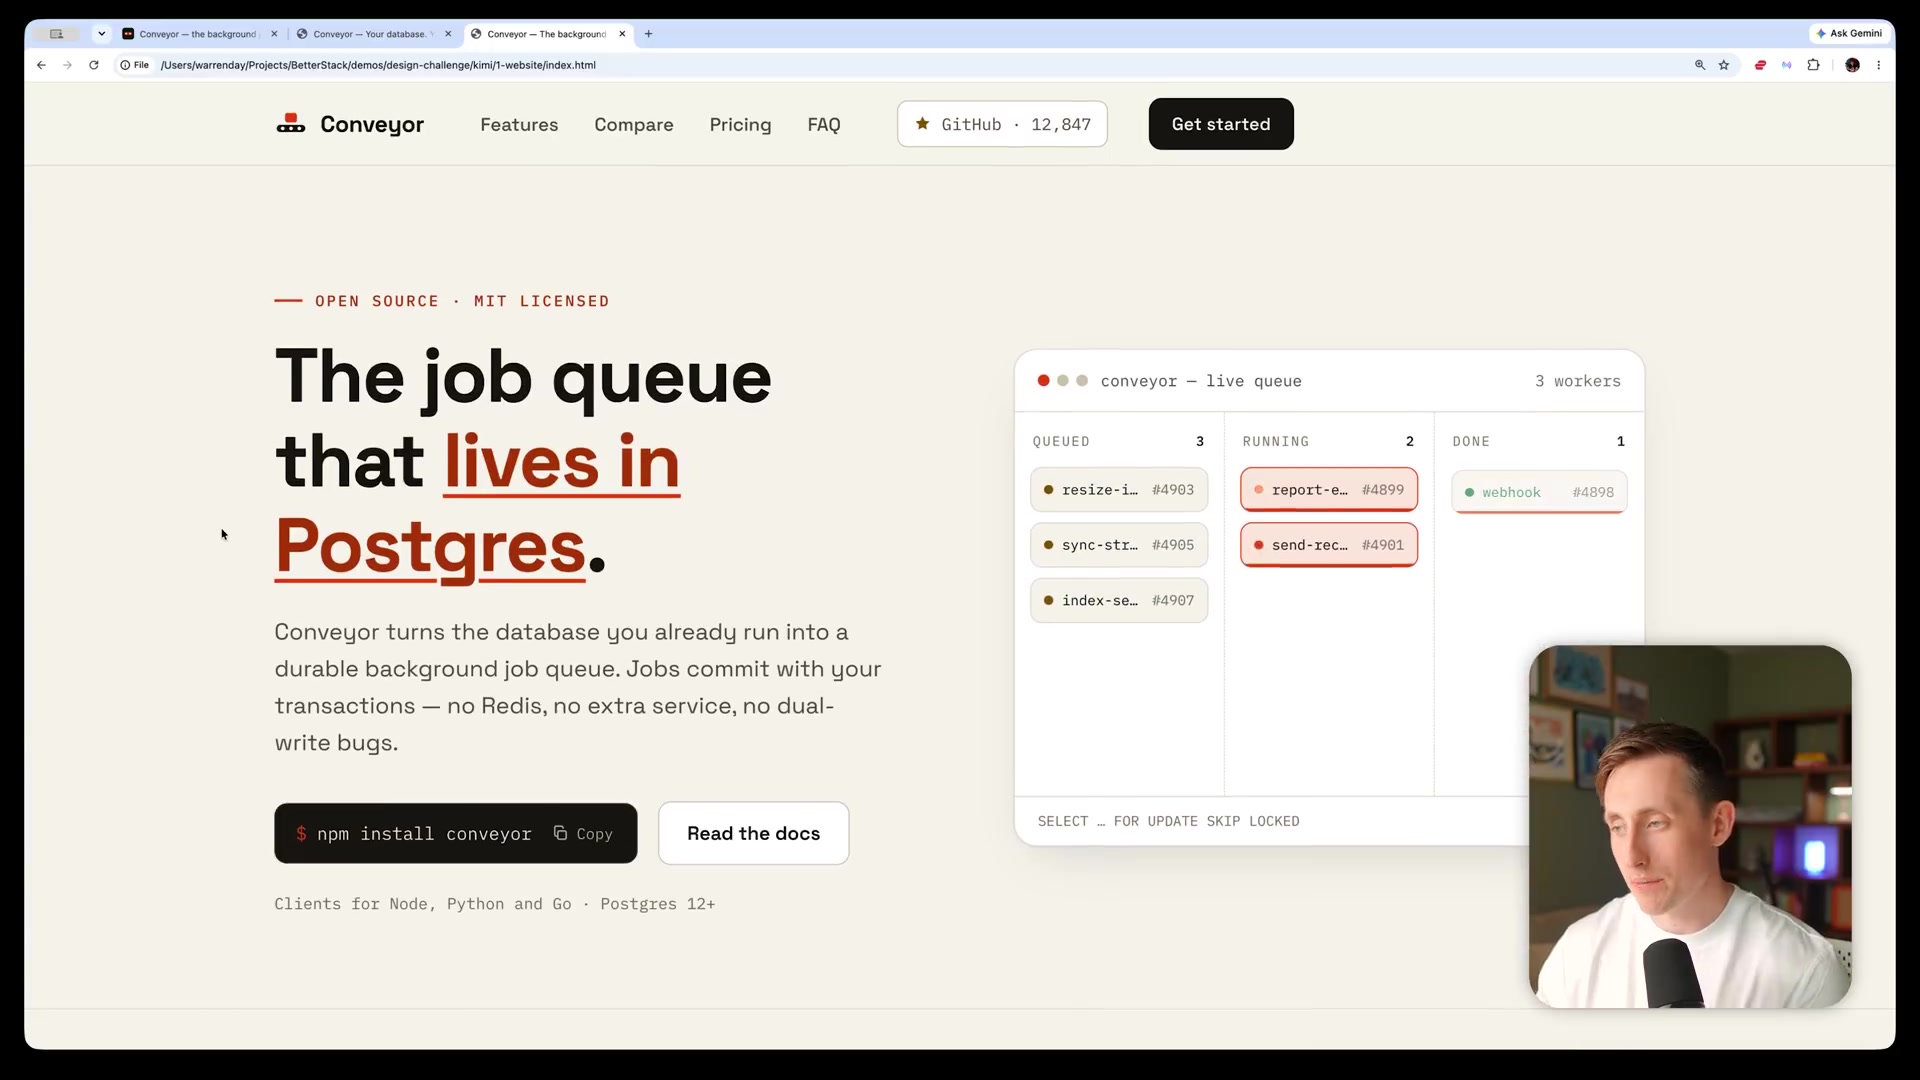Open a new tab with the plus button
Viewport: 1920px width, 1080px height.
point(649,34)
